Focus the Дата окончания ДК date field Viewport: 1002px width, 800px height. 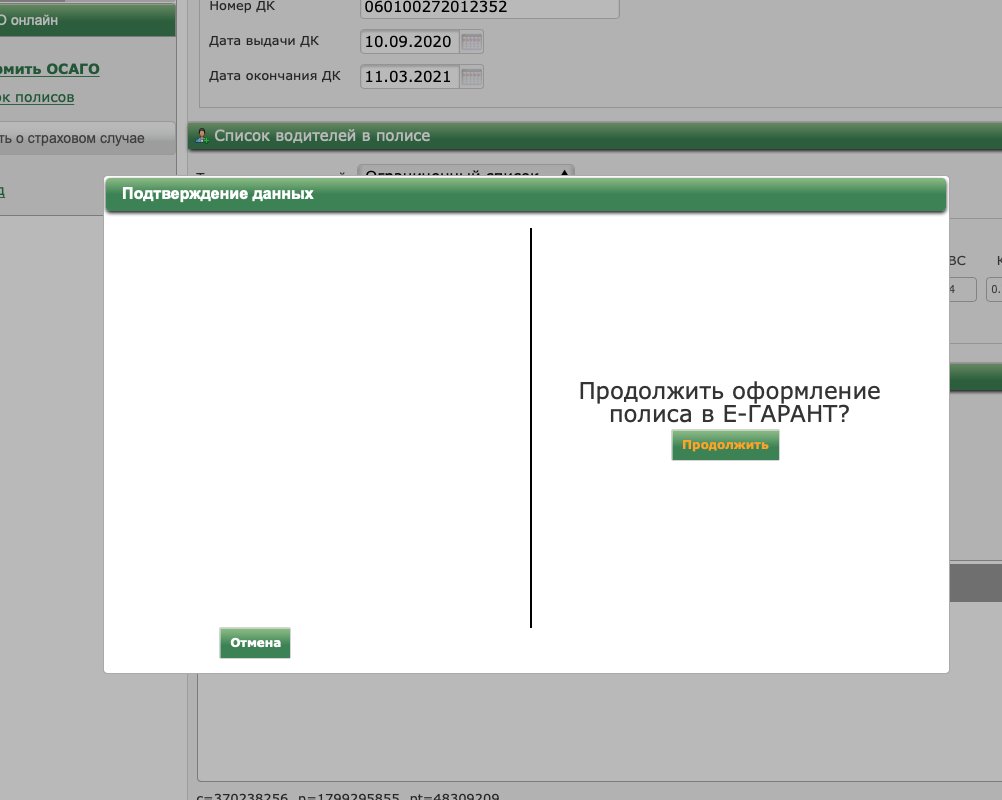(x=410, y=77)
